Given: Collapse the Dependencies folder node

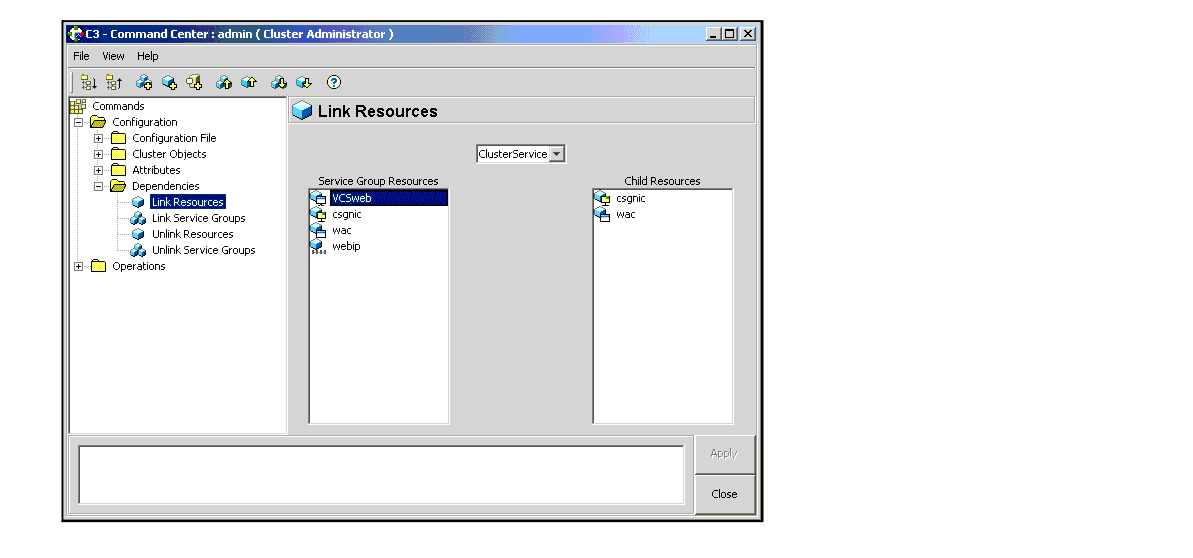Looking at the screenshot, I should click(99, 186).
